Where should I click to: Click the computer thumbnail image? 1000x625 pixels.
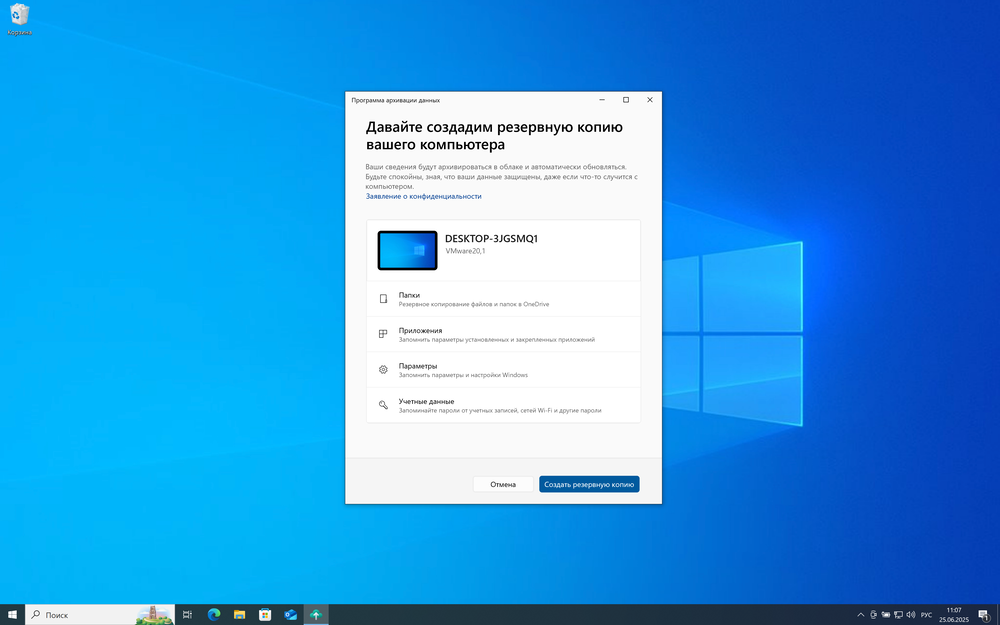click(x=408, y=250)
